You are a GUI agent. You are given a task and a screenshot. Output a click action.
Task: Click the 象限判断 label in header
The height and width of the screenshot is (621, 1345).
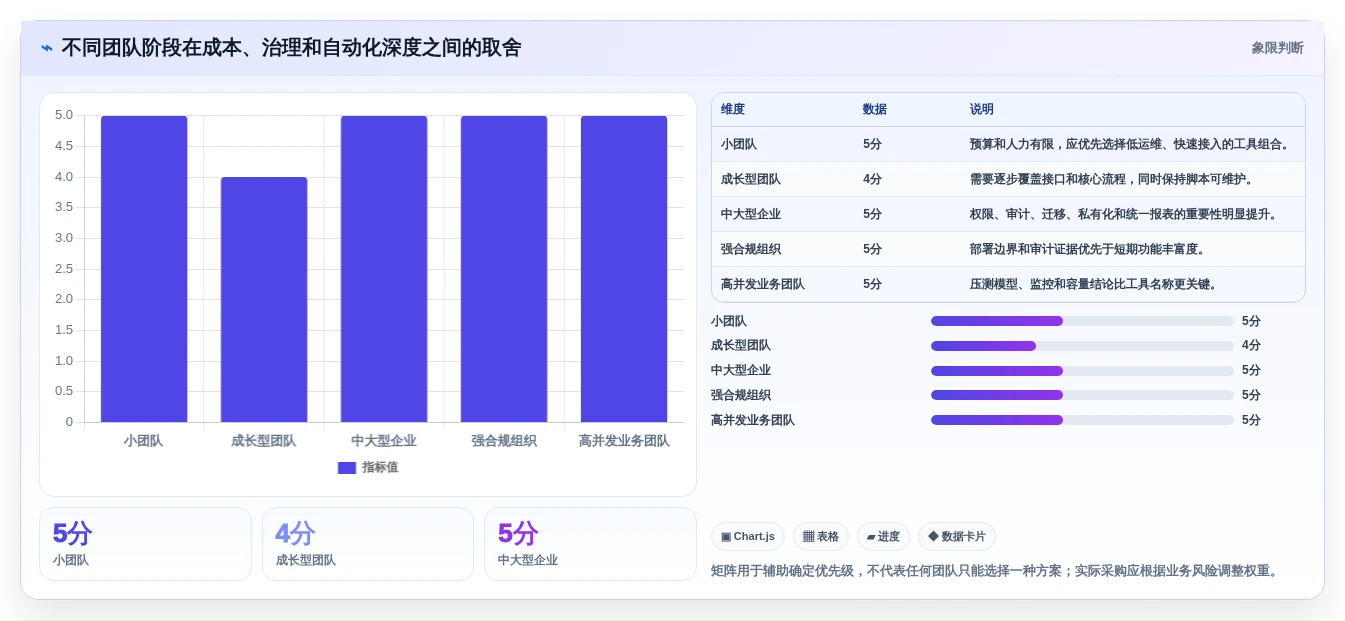[x=1277, y=48]
